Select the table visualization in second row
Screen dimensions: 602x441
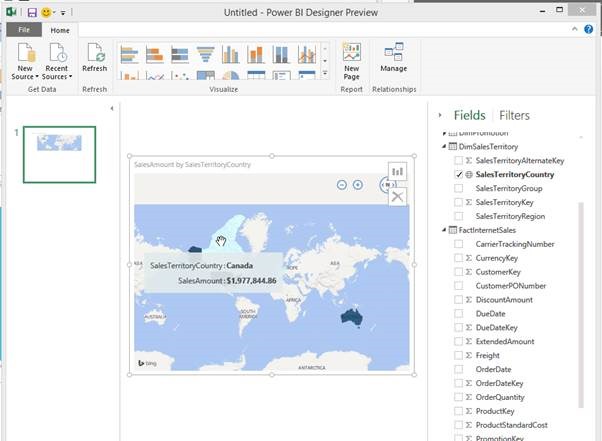pyautogui.click(x=256, y=75)
